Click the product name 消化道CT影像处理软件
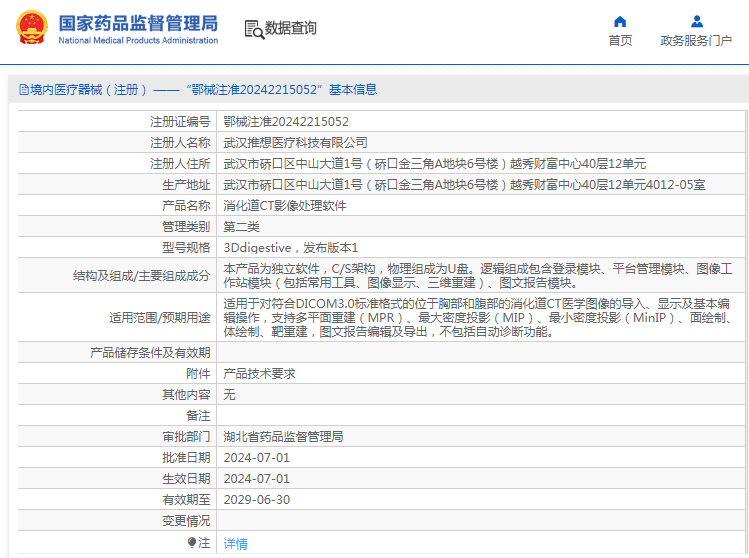Image resolution: width=749 pixels, height=558 pixels. (x=285, y=205)
